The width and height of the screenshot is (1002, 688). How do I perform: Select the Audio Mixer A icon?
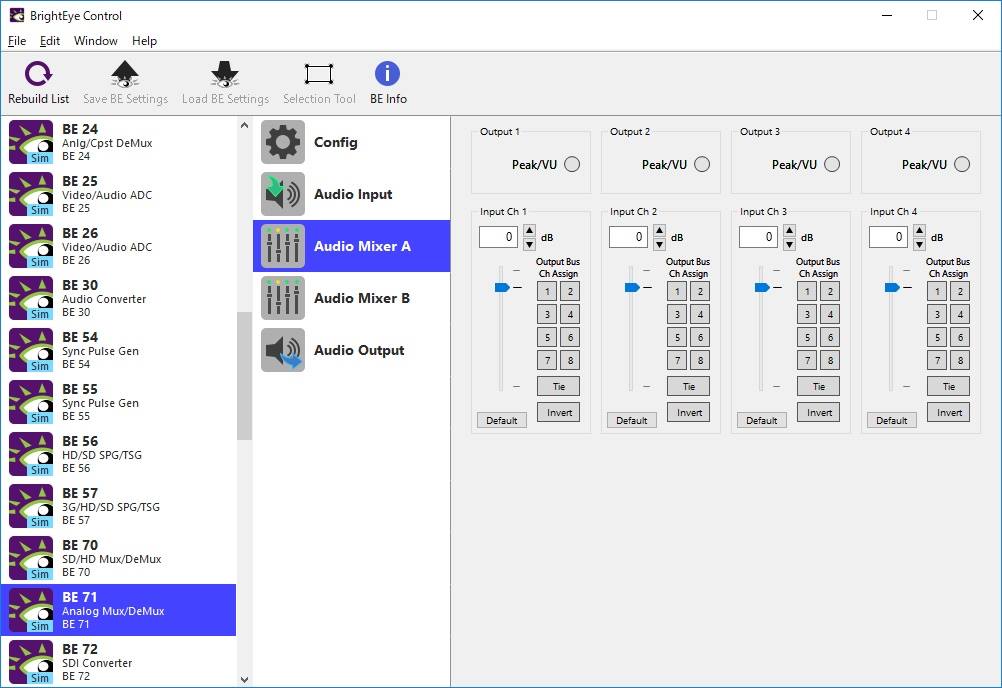tap(283, 246)
